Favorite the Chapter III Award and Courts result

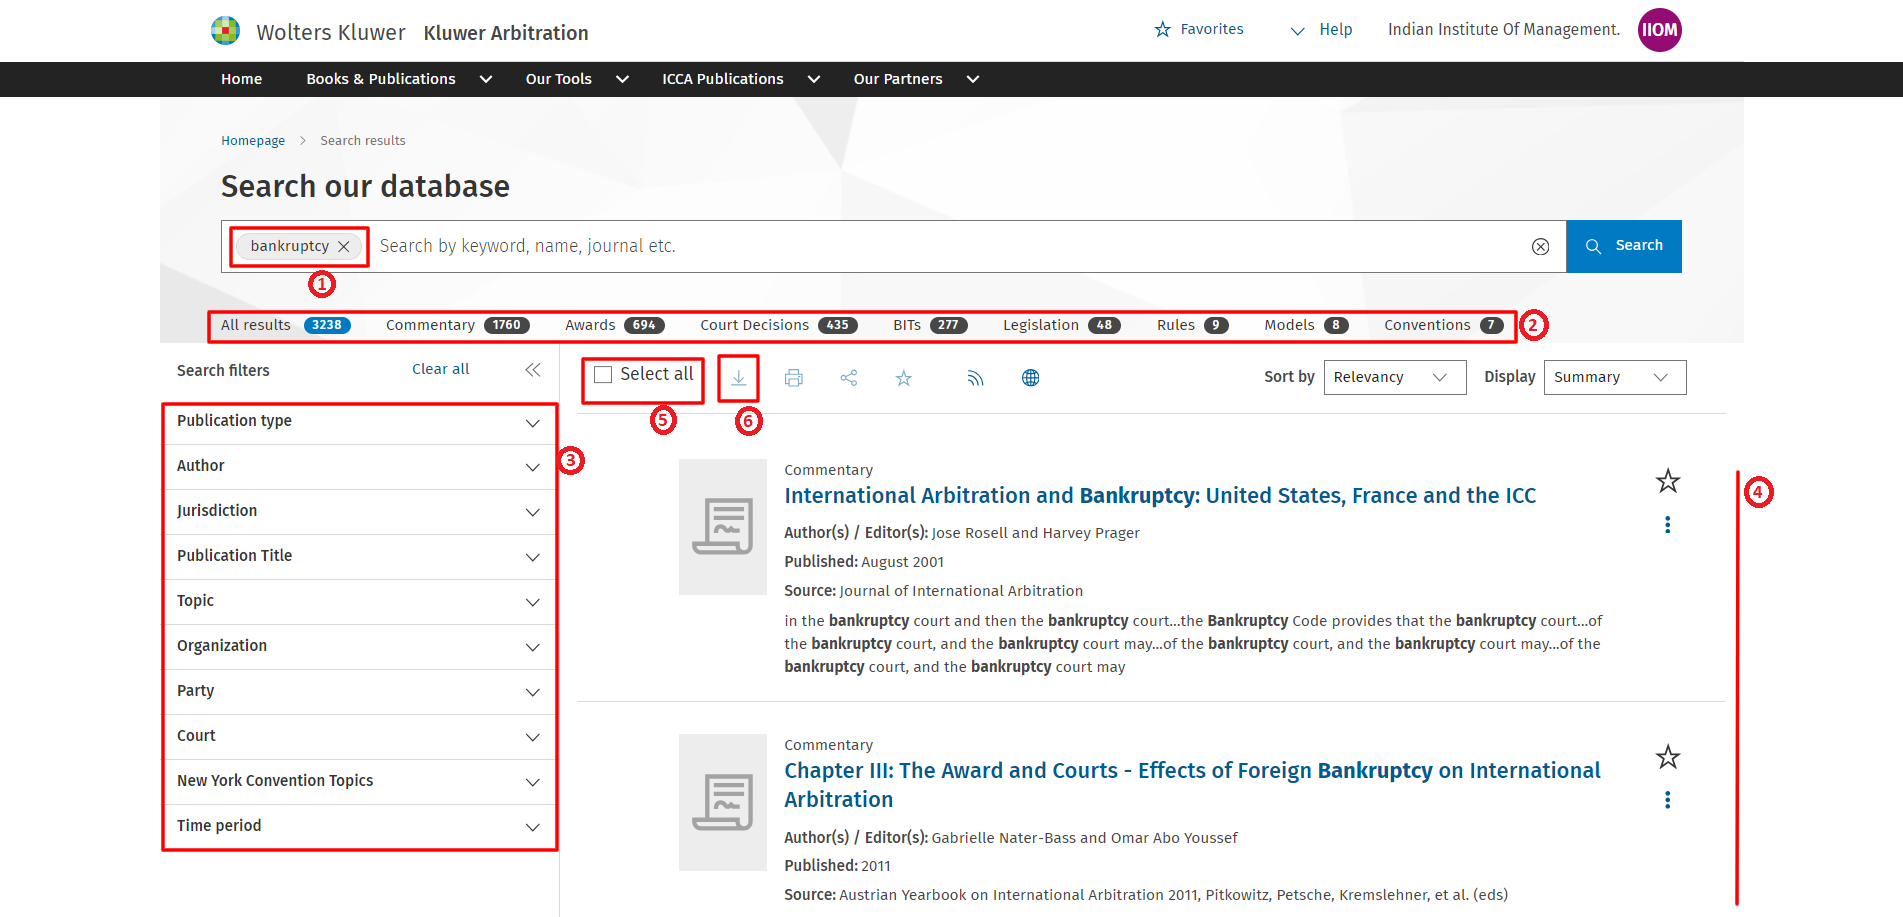tap(1668, 757)
